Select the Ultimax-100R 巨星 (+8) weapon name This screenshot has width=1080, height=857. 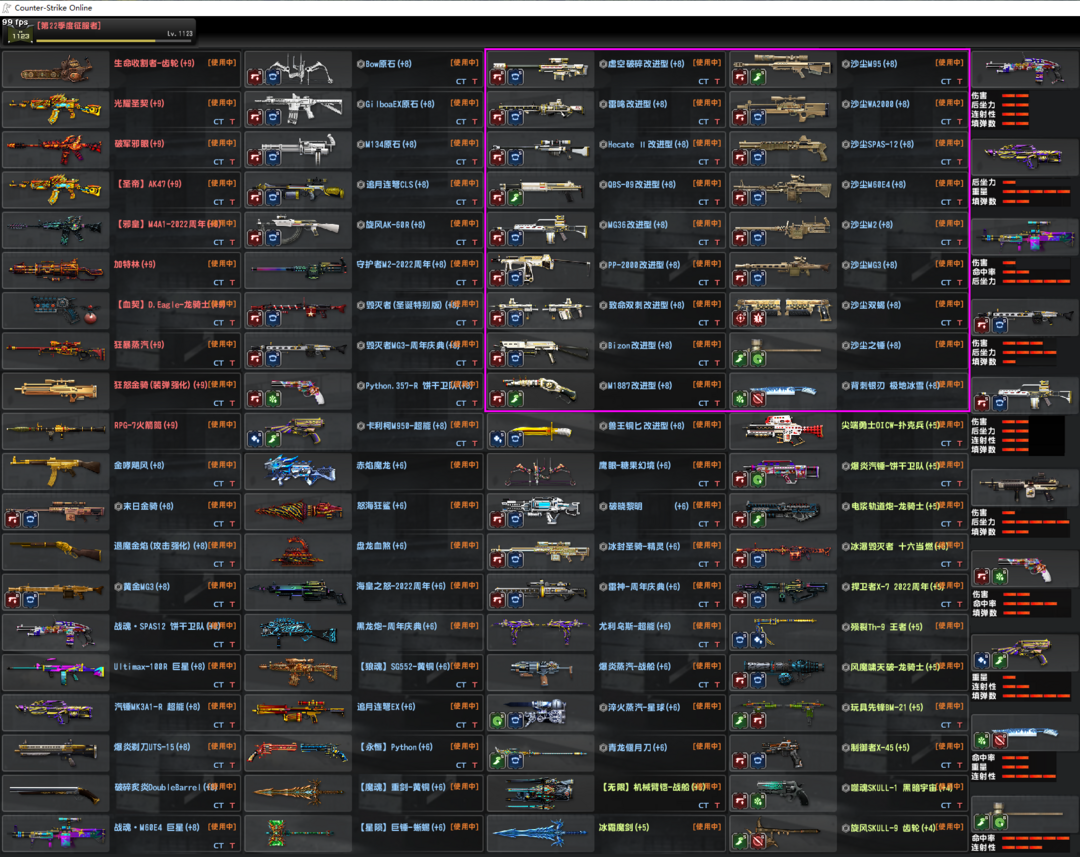(x=159, y=667)
